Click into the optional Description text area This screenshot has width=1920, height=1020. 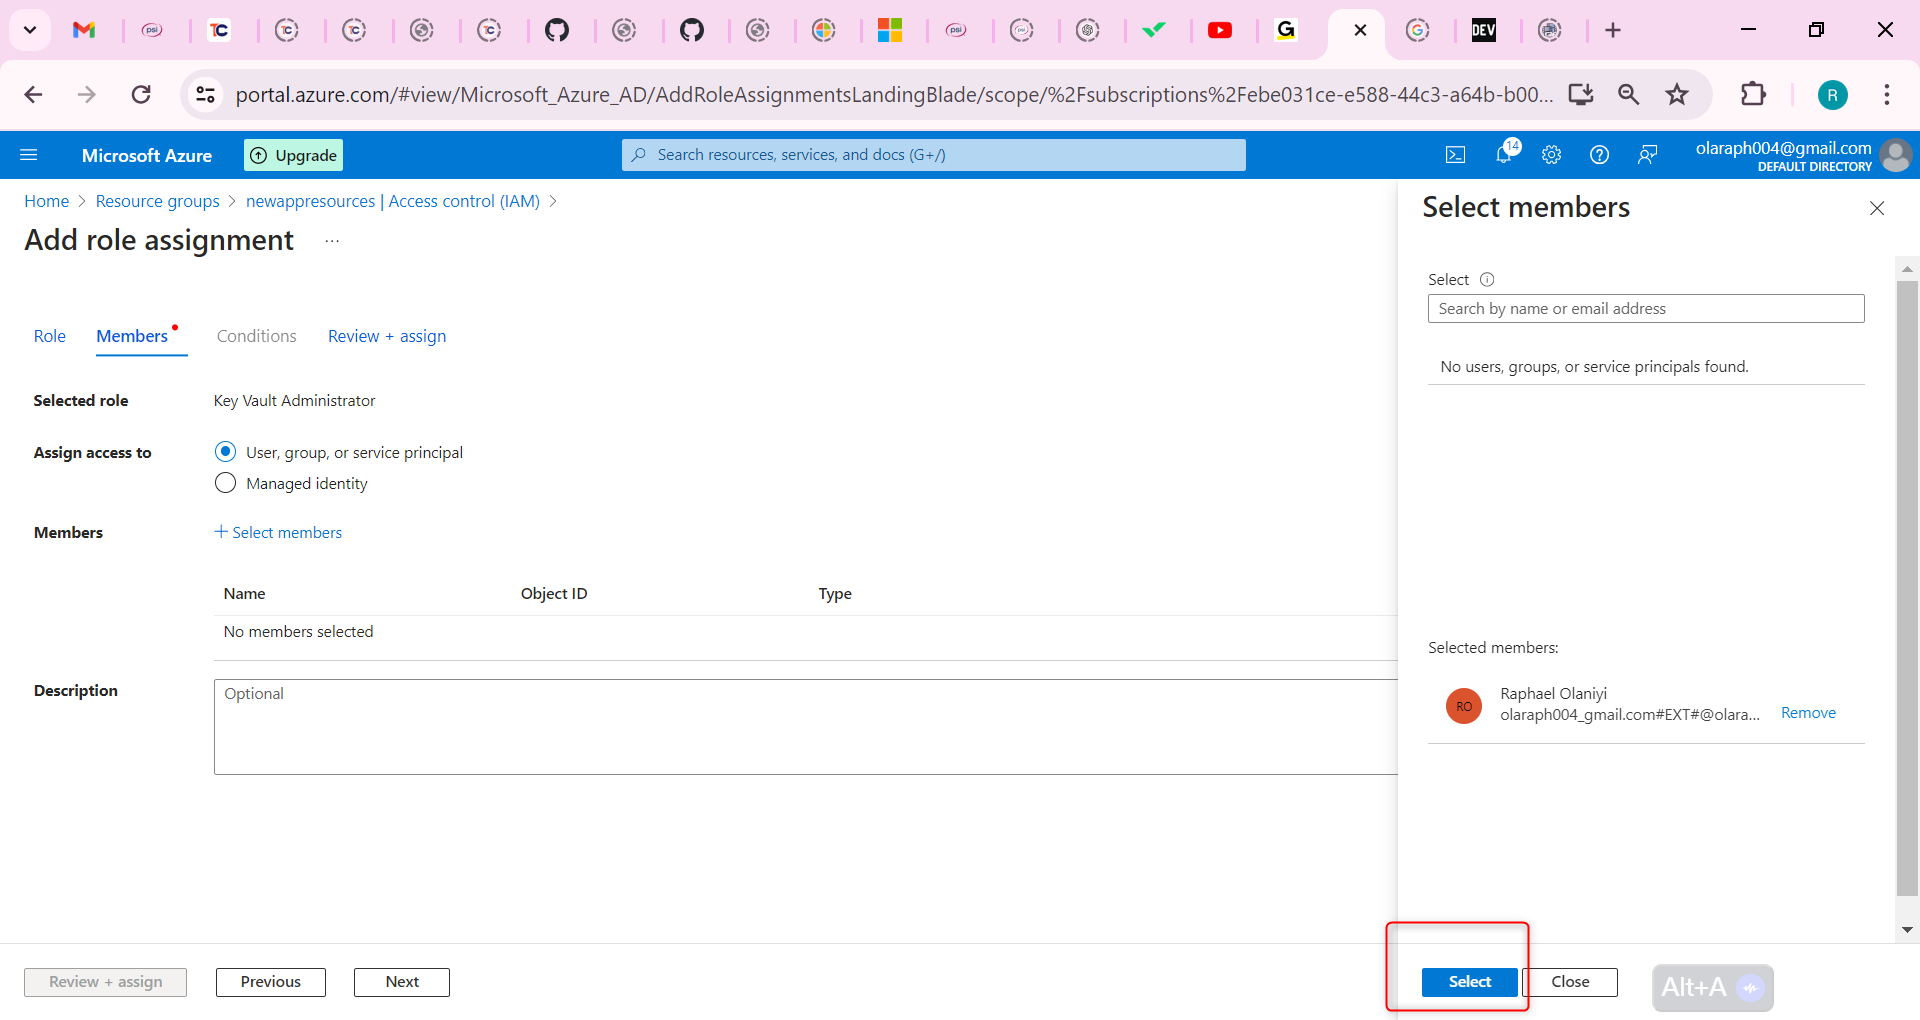(x=806, y=727)
